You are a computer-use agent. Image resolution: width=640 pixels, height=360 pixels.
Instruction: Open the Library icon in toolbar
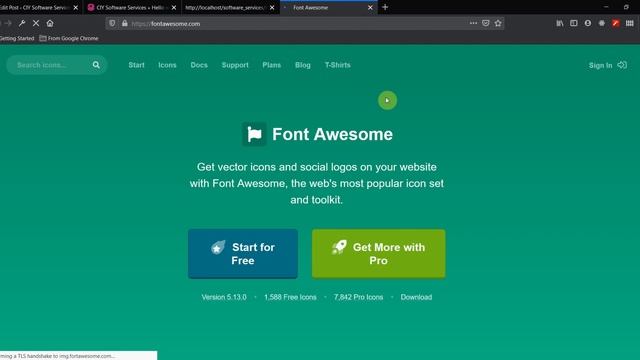click(x=560, y=23)
